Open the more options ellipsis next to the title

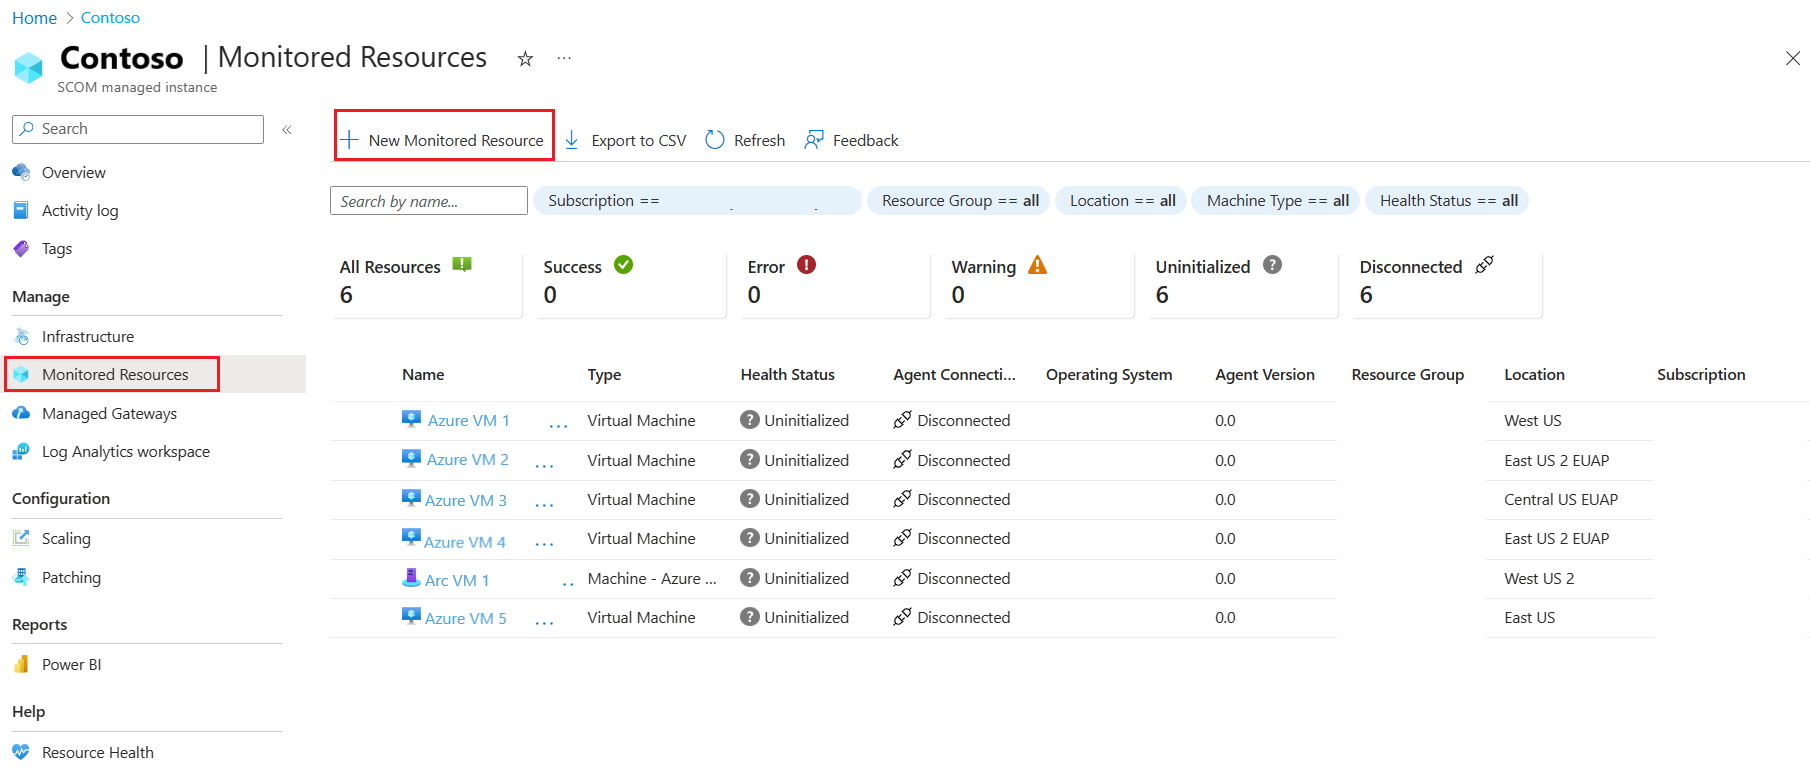pyautogui.click(x=564, y=58)
